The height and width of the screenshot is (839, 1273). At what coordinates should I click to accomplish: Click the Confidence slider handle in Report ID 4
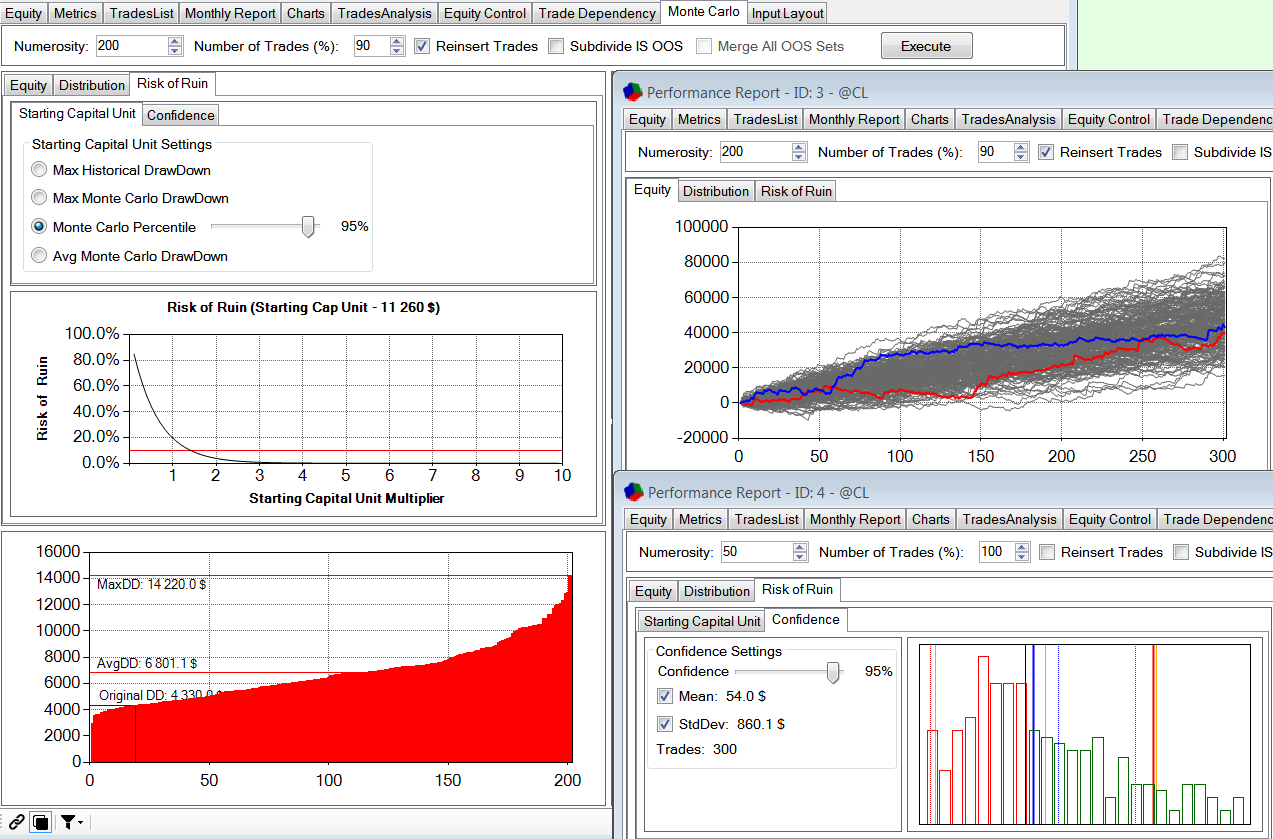pyautogui.click(x=833, y=673)
